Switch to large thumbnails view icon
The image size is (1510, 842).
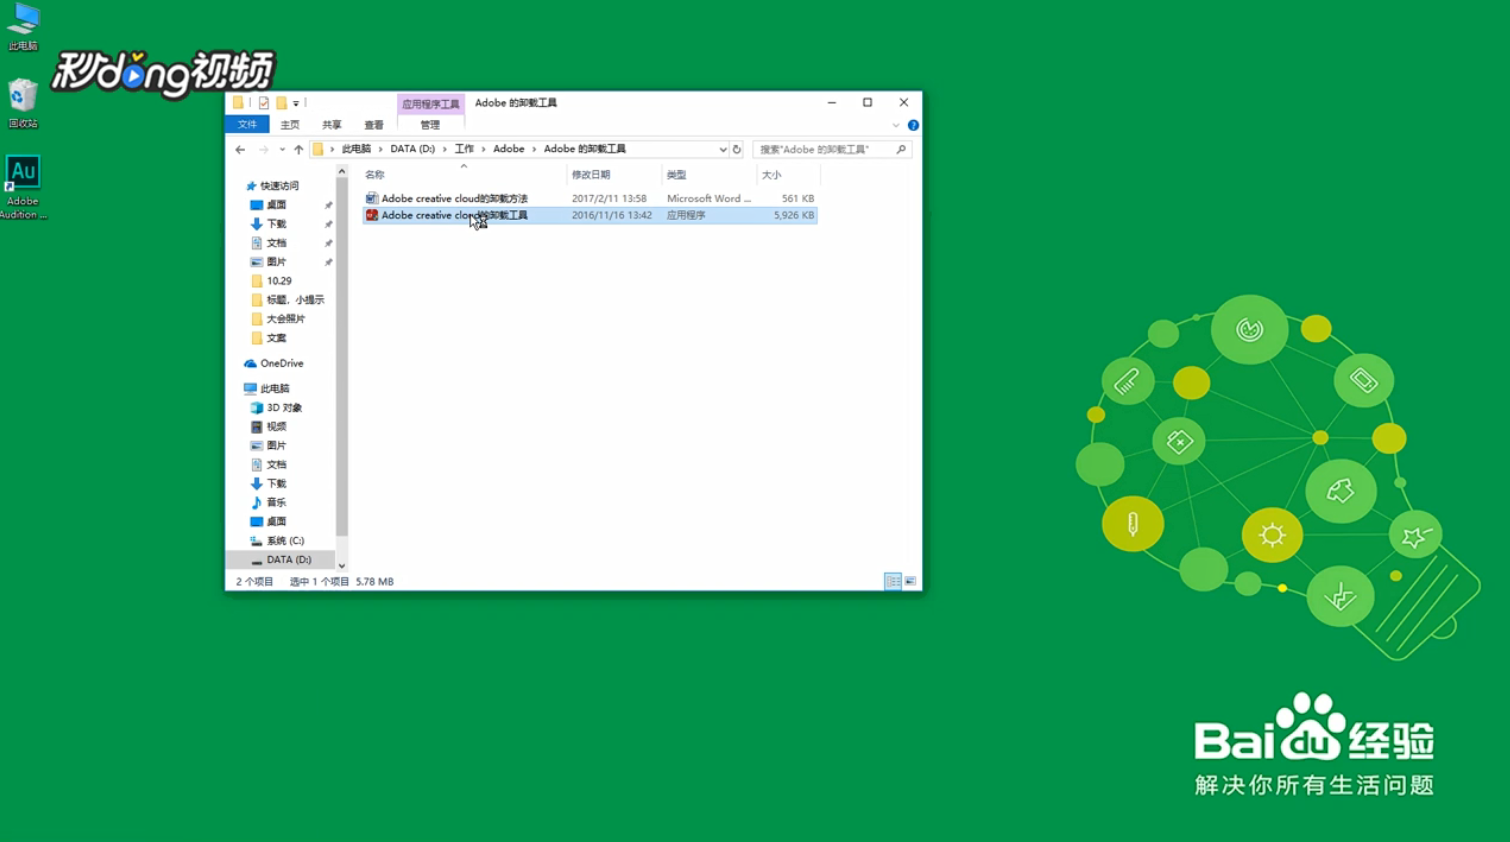[910, 581]
